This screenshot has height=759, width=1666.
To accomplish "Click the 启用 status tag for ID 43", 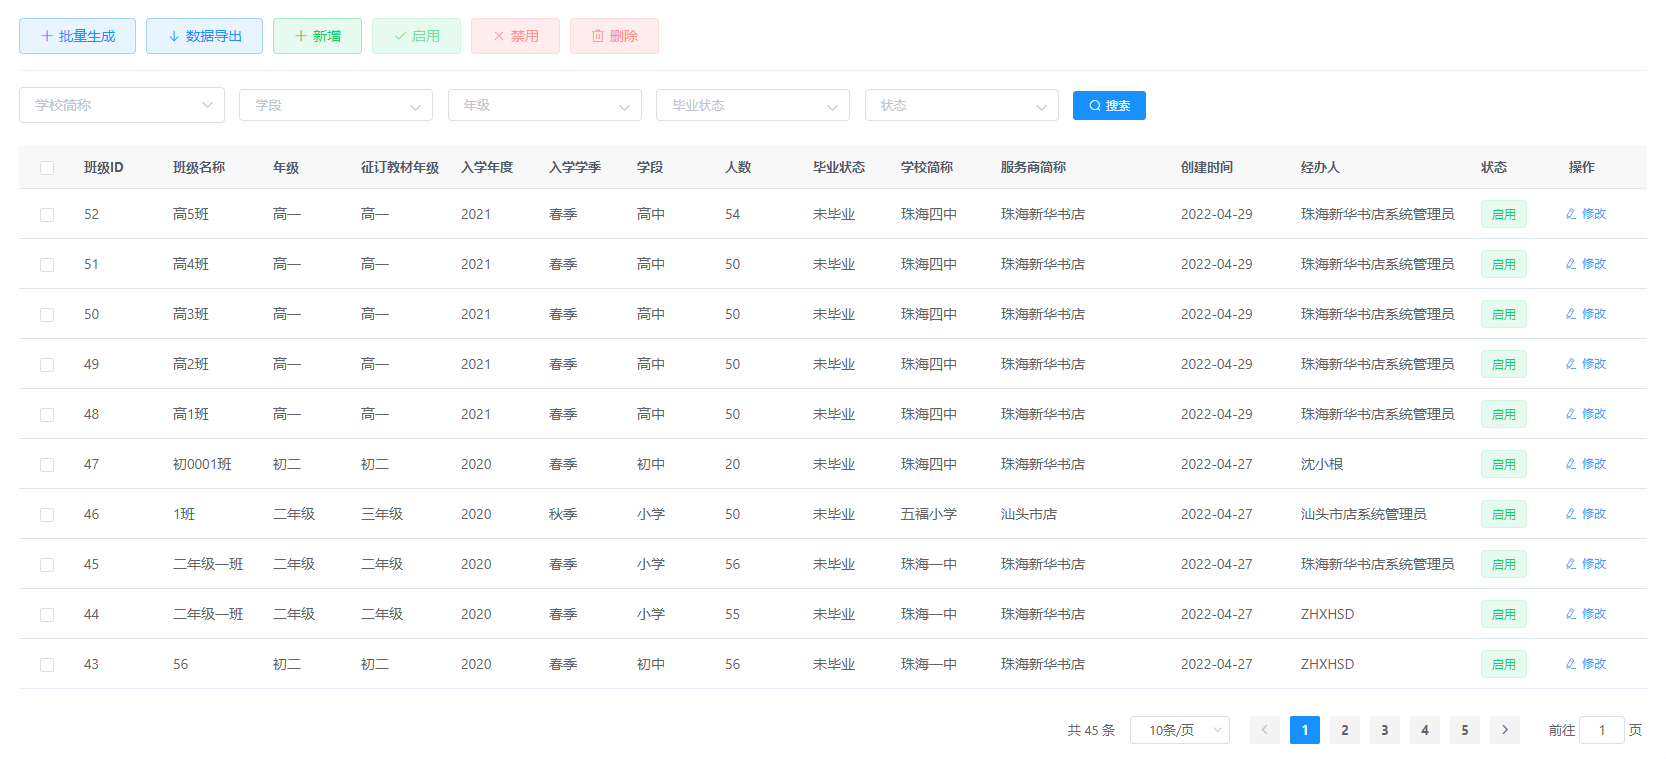I will point(1504,664).
